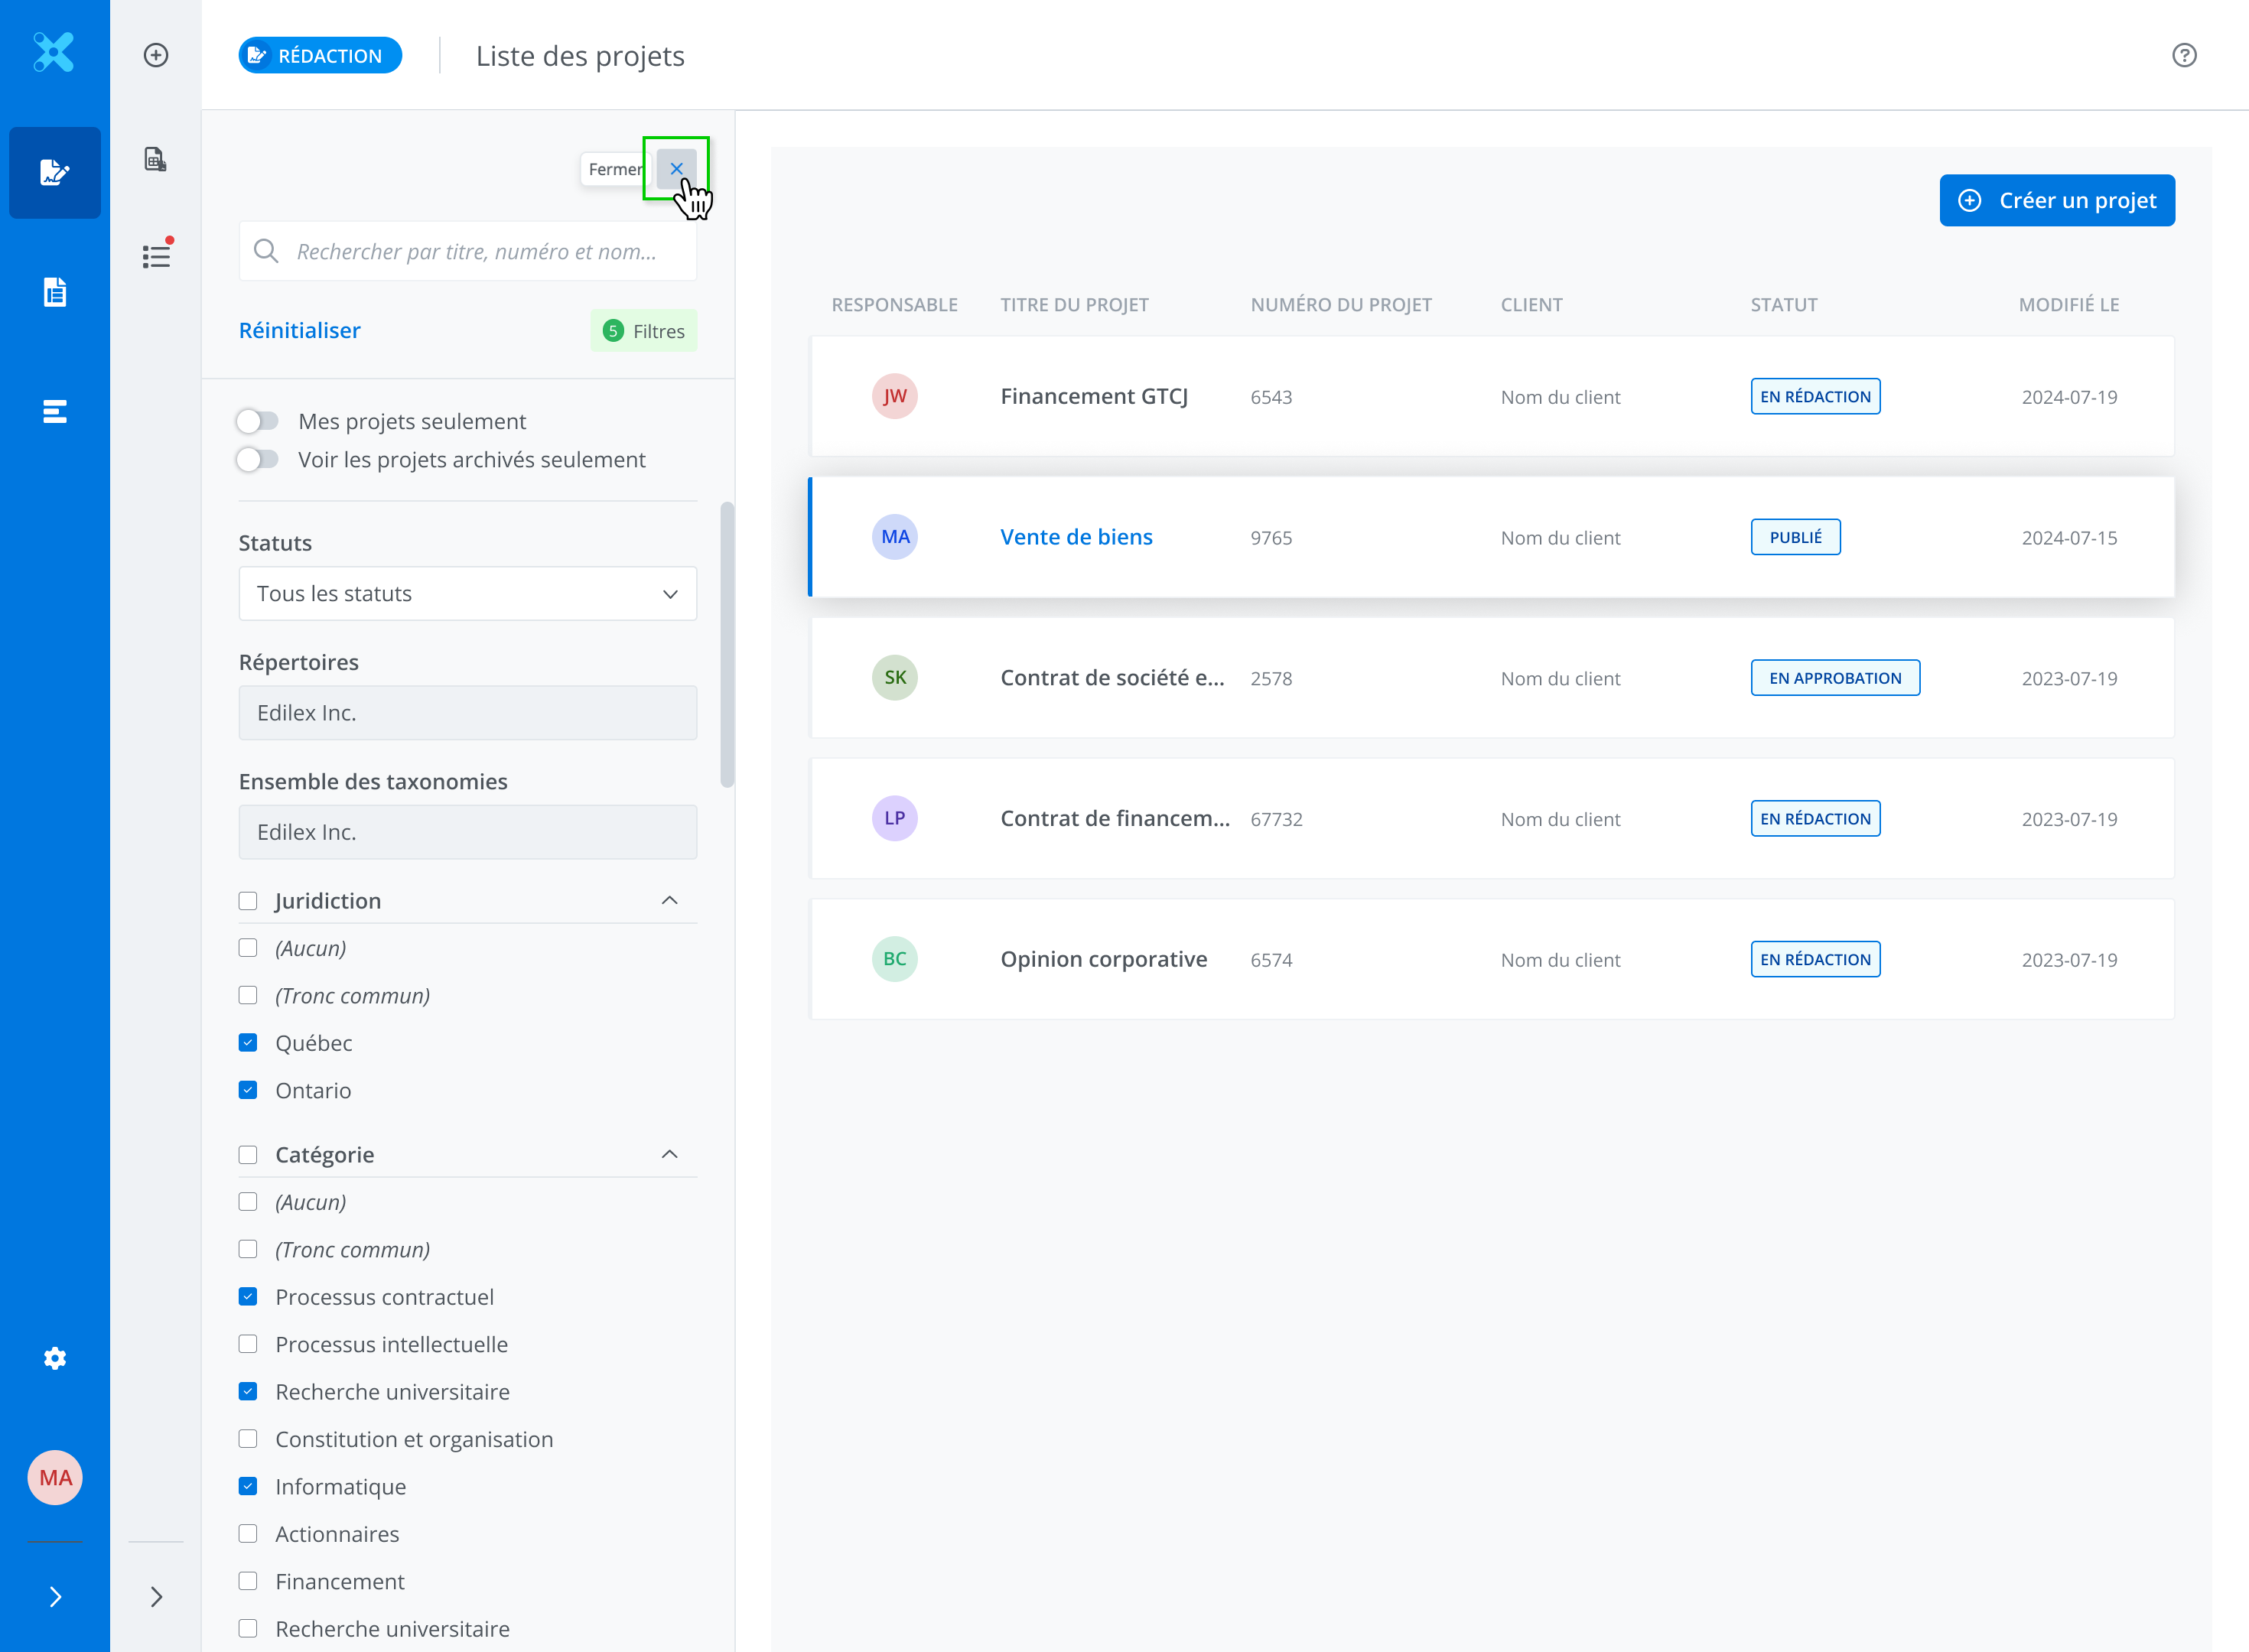Screen dimensions: 2249x1652
Task: Click the RÉDACTION module badge
Action: pyautogui.click(x=320, y=56)
